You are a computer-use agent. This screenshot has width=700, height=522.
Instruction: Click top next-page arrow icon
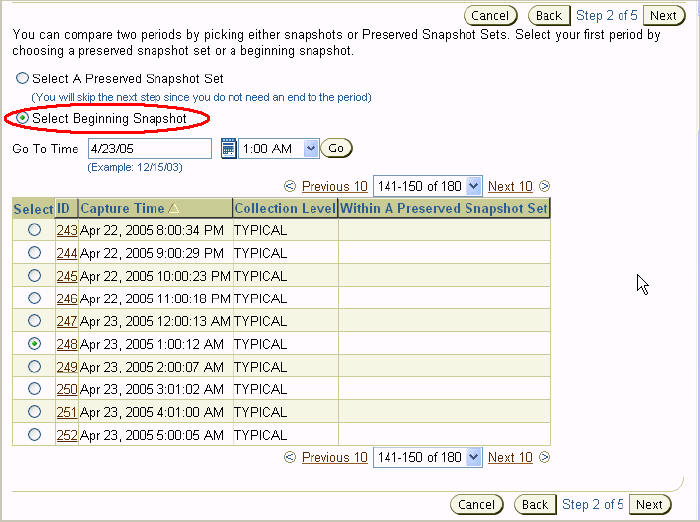[x=544, y=186]
